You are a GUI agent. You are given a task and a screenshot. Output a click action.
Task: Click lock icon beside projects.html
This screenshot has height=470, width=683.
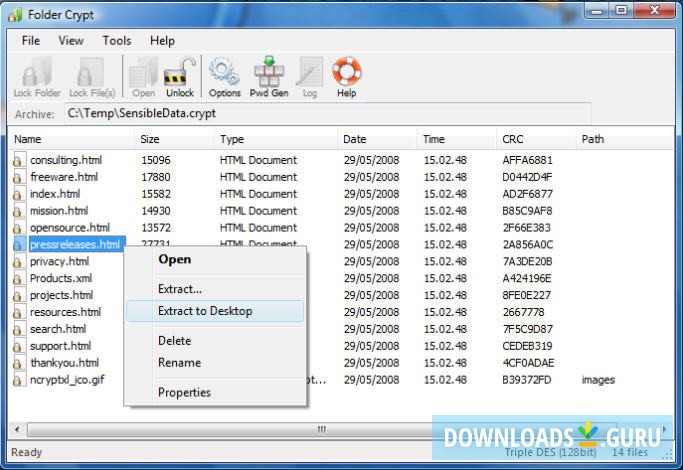(18, 295)
